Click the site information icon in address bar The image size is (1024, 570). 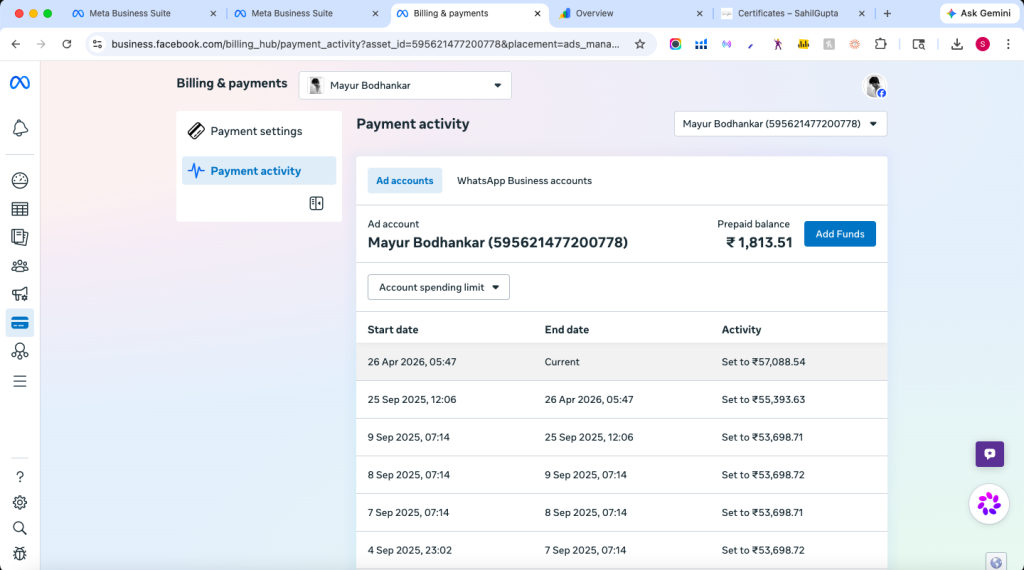pyautogui.click(x=97, y=44)
